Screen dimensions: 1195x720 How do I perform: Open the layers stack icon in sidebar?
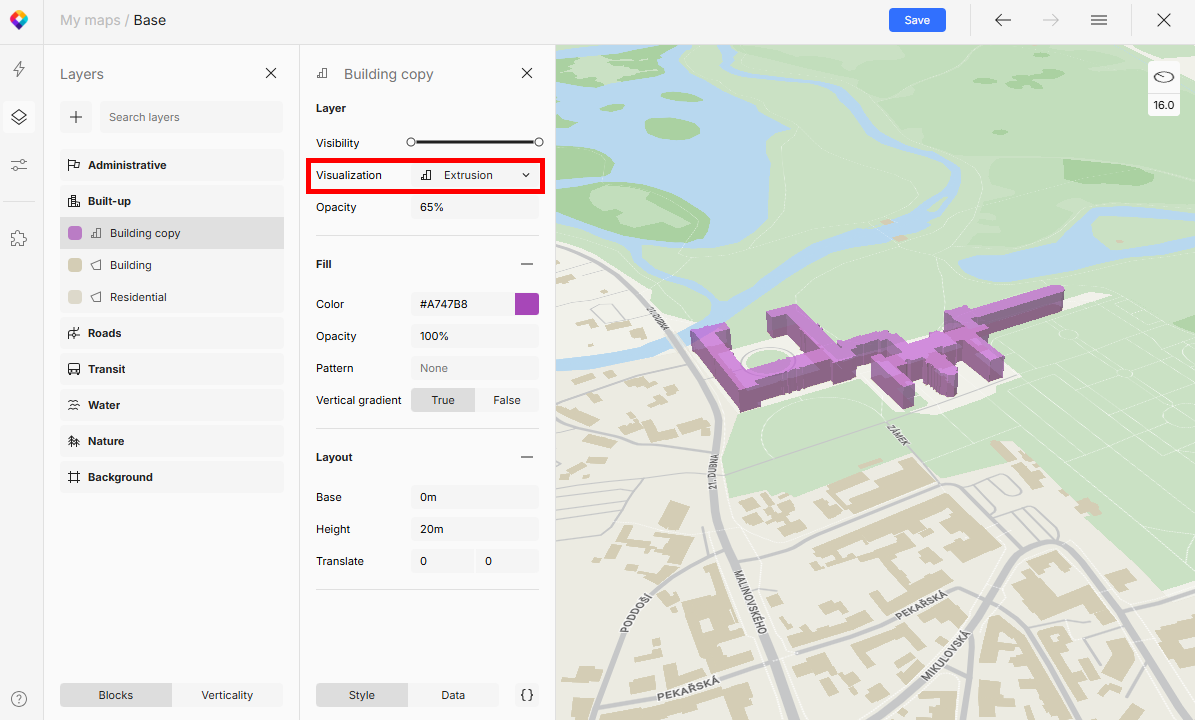click(x=19, y=117)
